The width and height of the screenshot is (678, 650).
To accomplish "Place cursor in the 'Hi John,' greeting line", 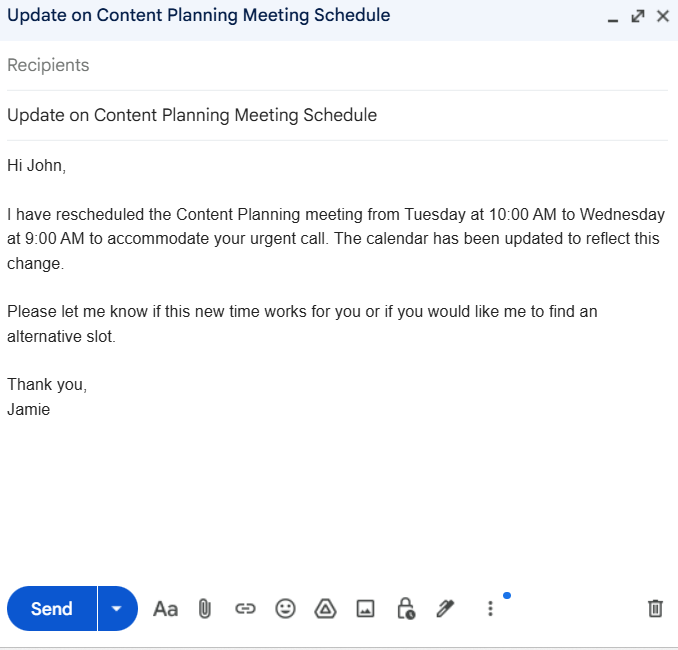I will coord(37,166).
